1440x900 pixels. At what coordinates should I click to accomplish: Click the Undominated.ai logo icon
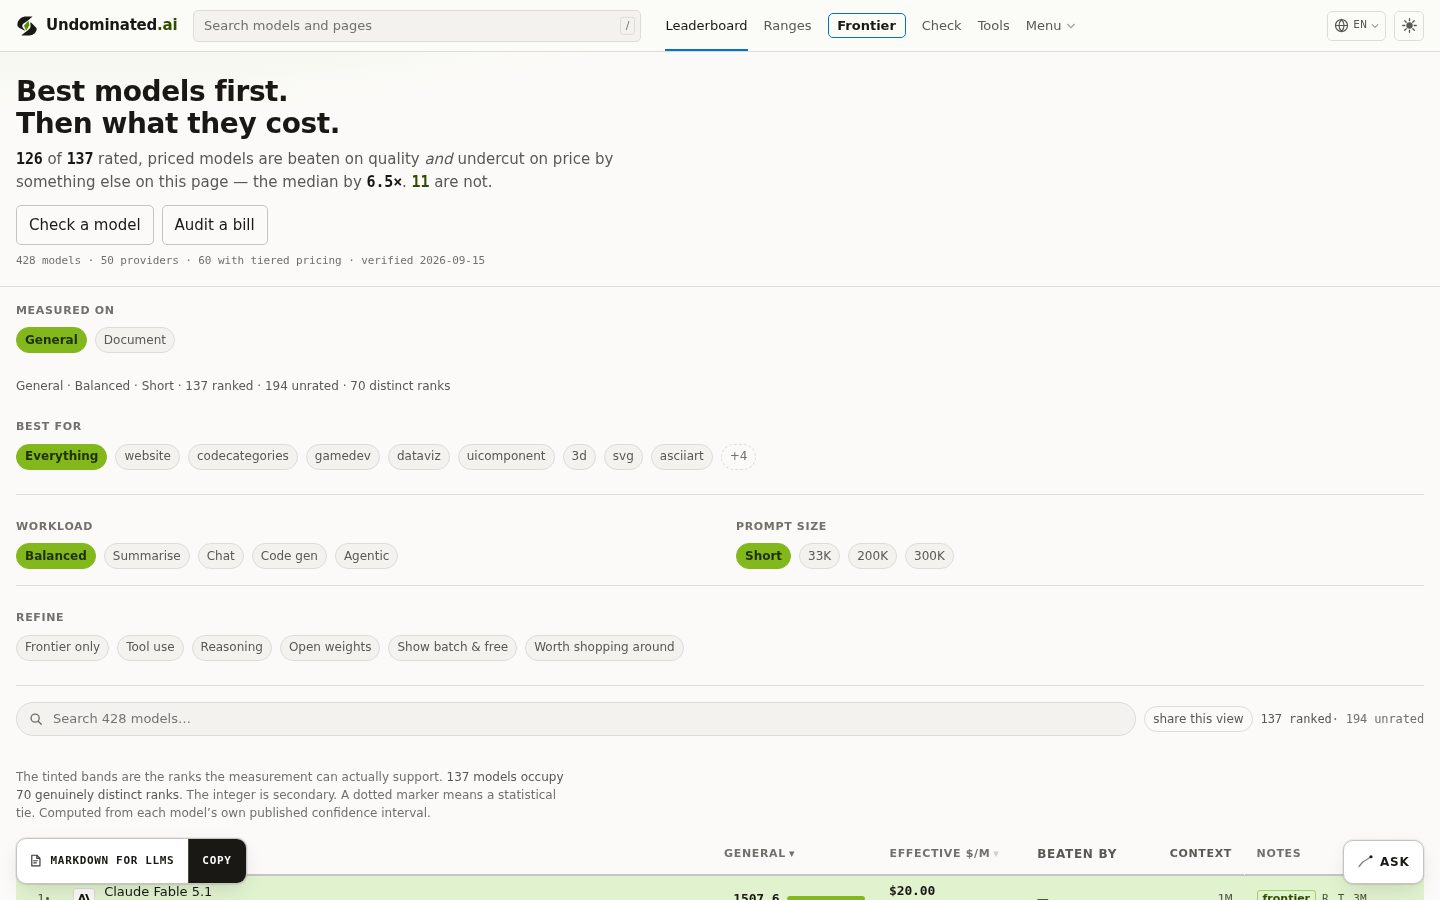[27, 26]
